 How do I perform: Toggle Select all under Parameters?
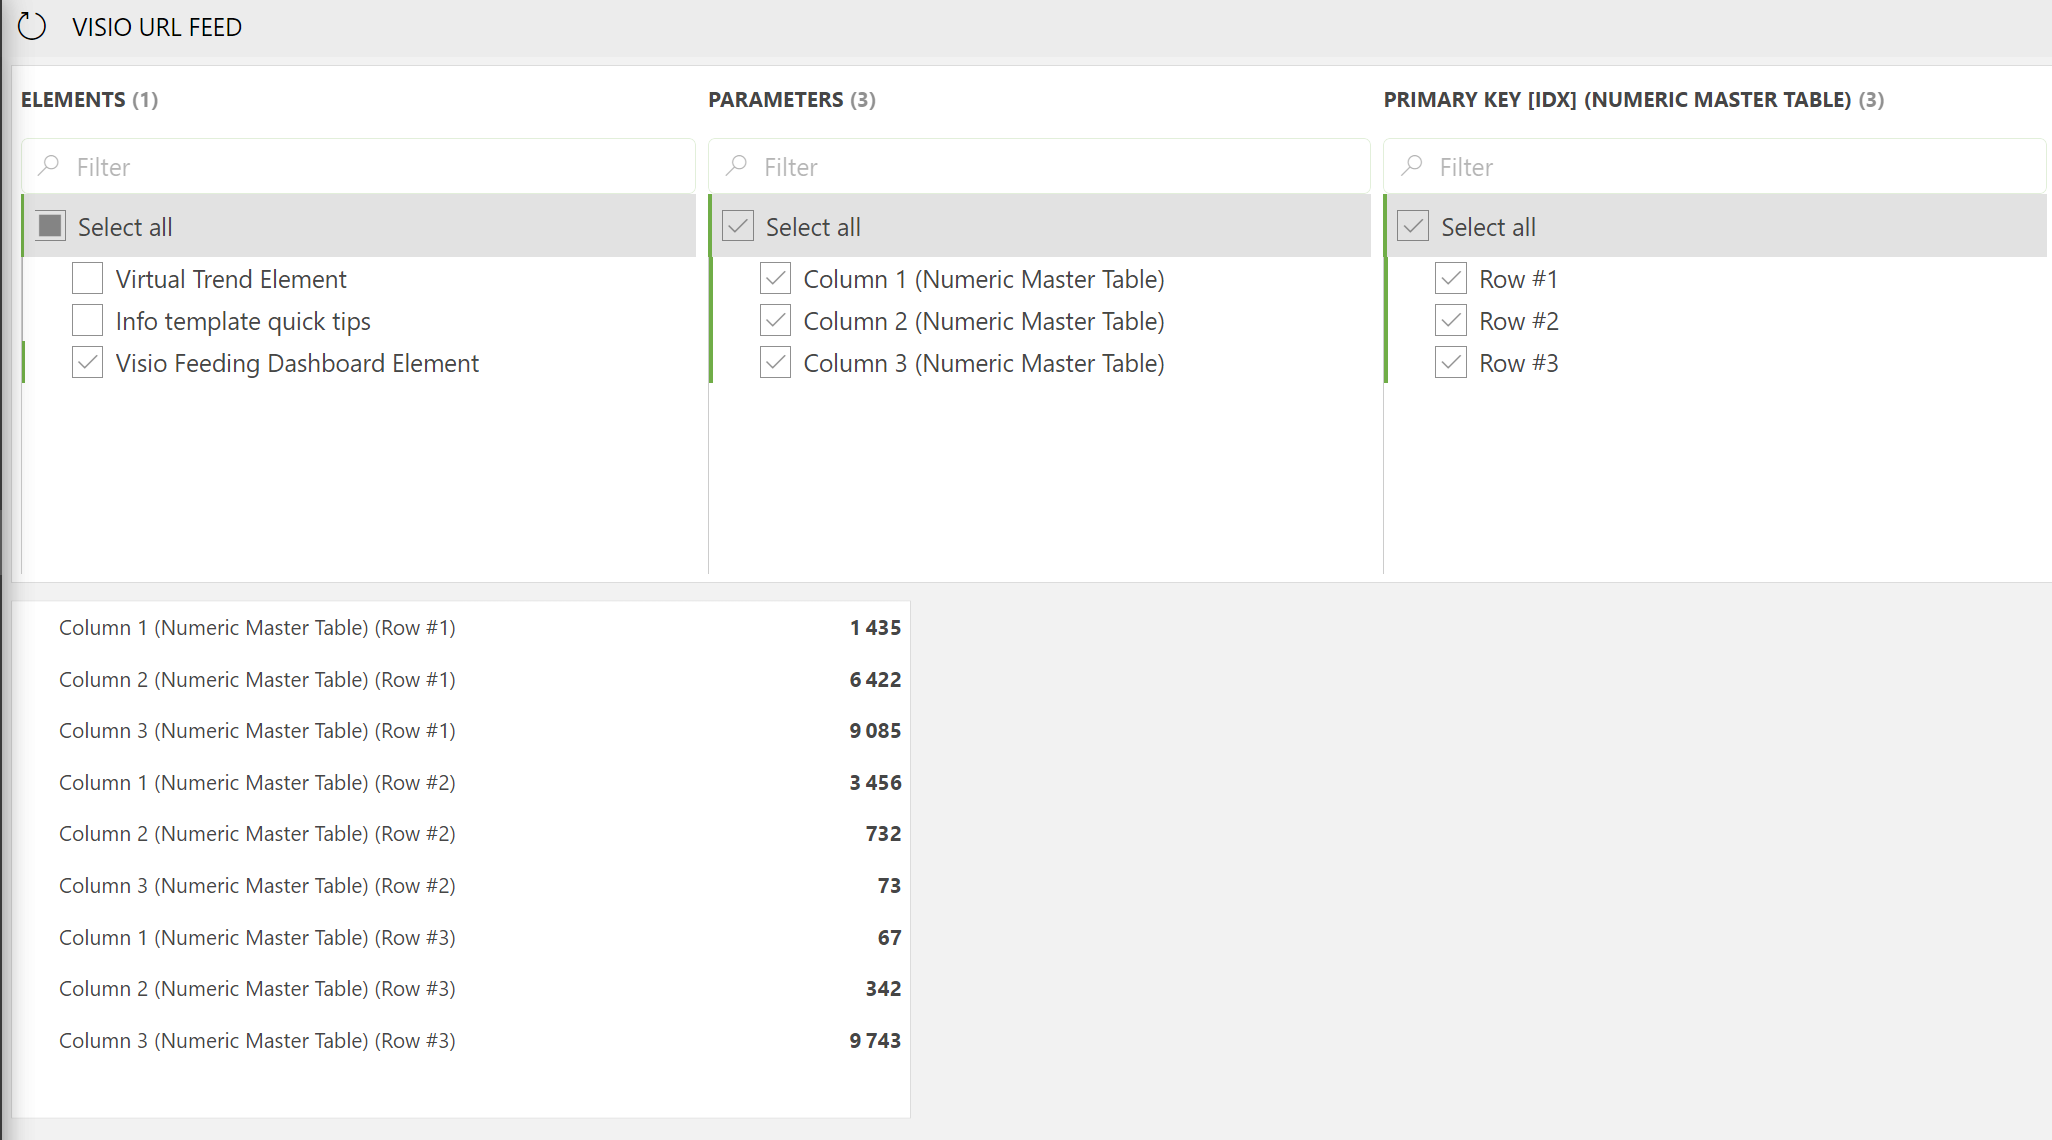pos(738,226)
